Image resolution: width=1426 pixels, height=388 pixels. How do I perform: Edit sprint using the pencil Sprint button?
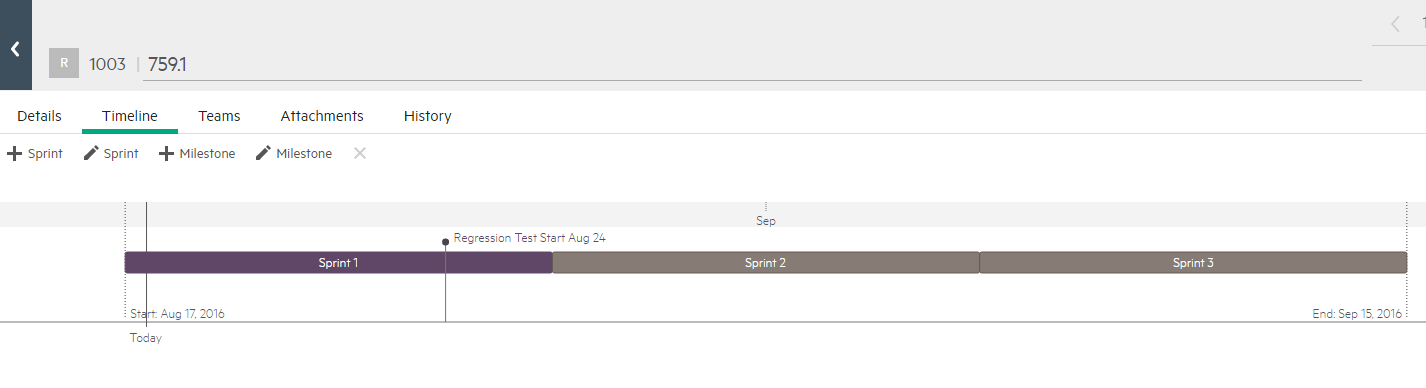(111, 154)
